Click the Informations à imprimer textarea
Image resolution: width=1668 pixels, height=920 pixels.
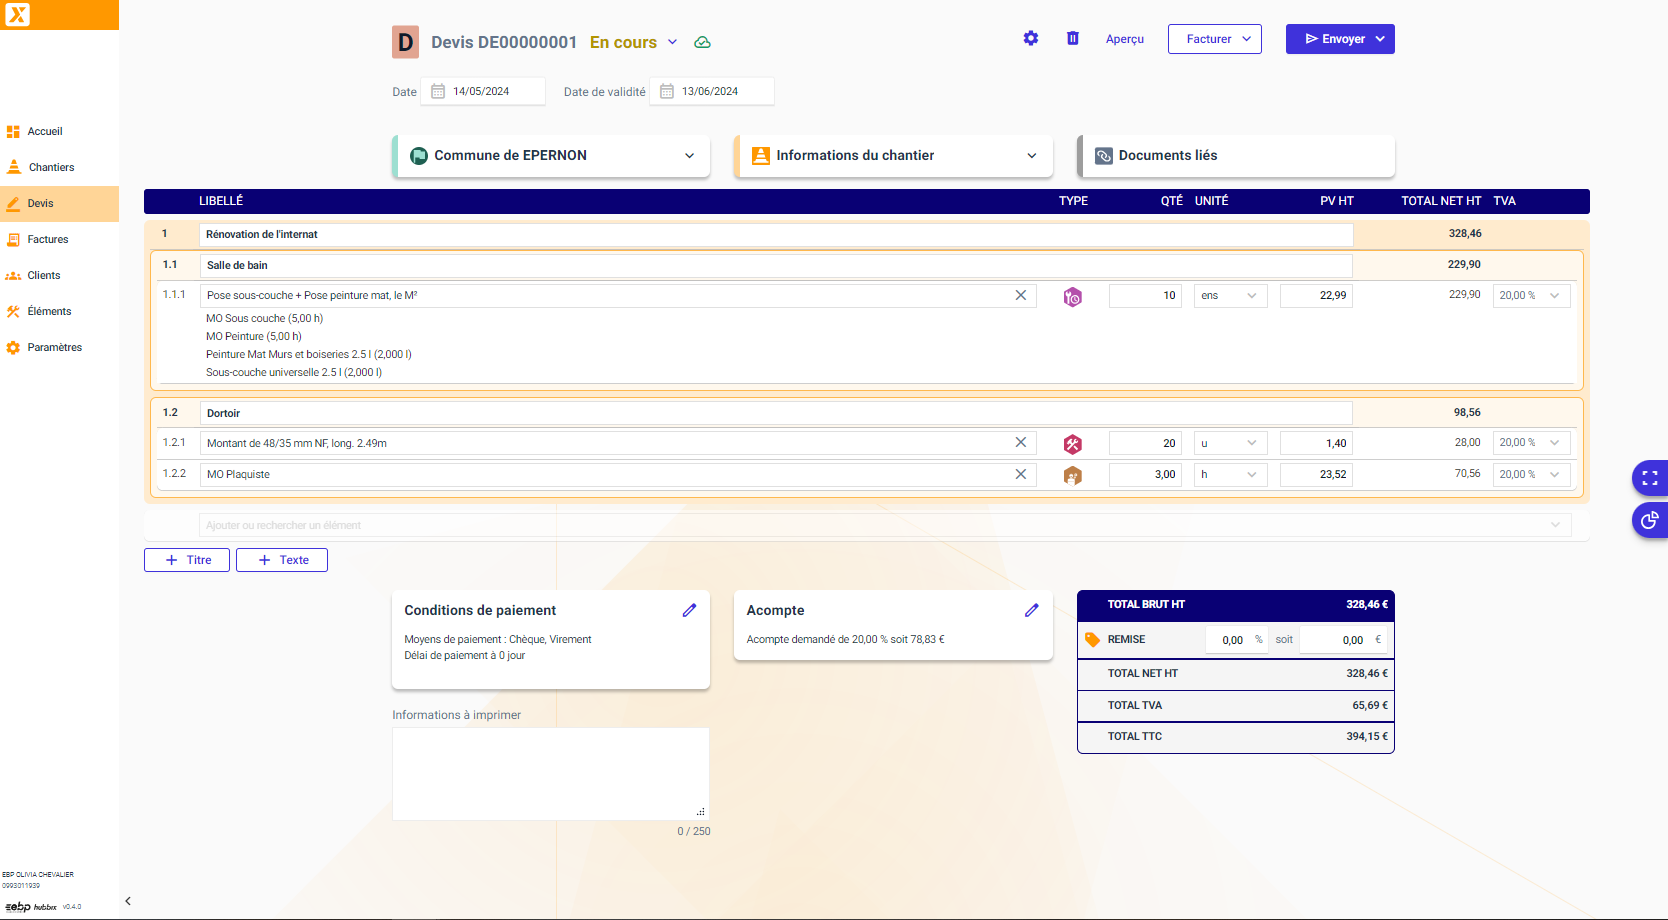coord(551,774)
